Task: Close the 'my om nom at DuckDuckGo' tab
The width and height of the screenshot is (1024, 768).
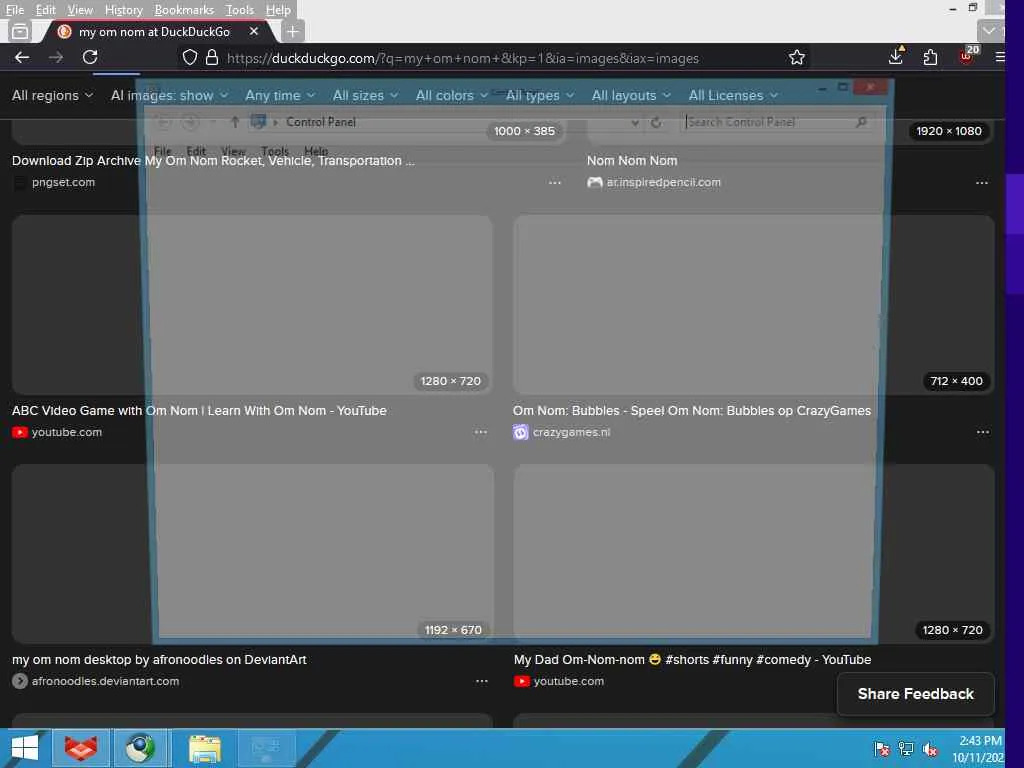Action: click(x=253, y=31)
